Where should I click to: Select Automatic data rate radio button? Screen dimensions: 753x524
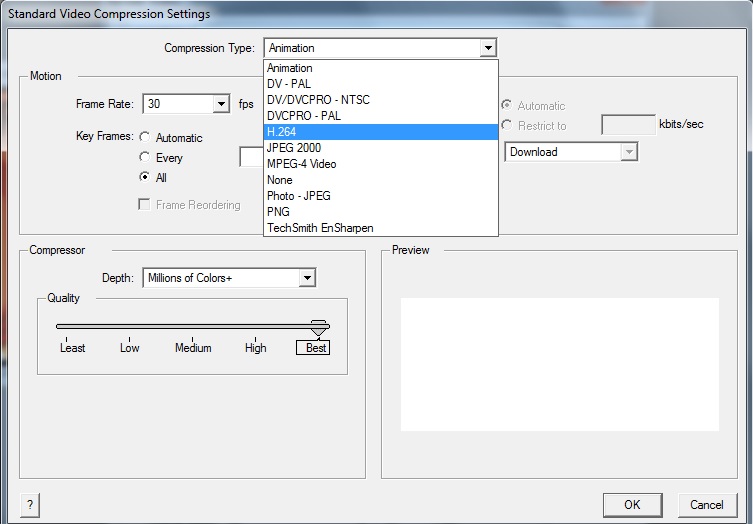click(507, 105)
